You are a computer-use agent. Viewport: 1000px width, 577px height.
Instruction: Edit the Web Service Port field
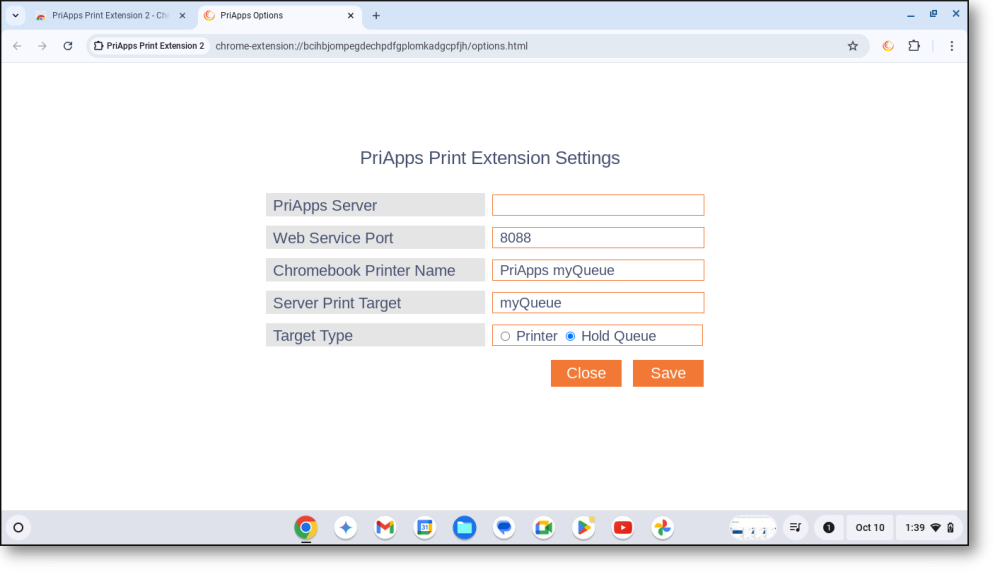pos(598,238)
